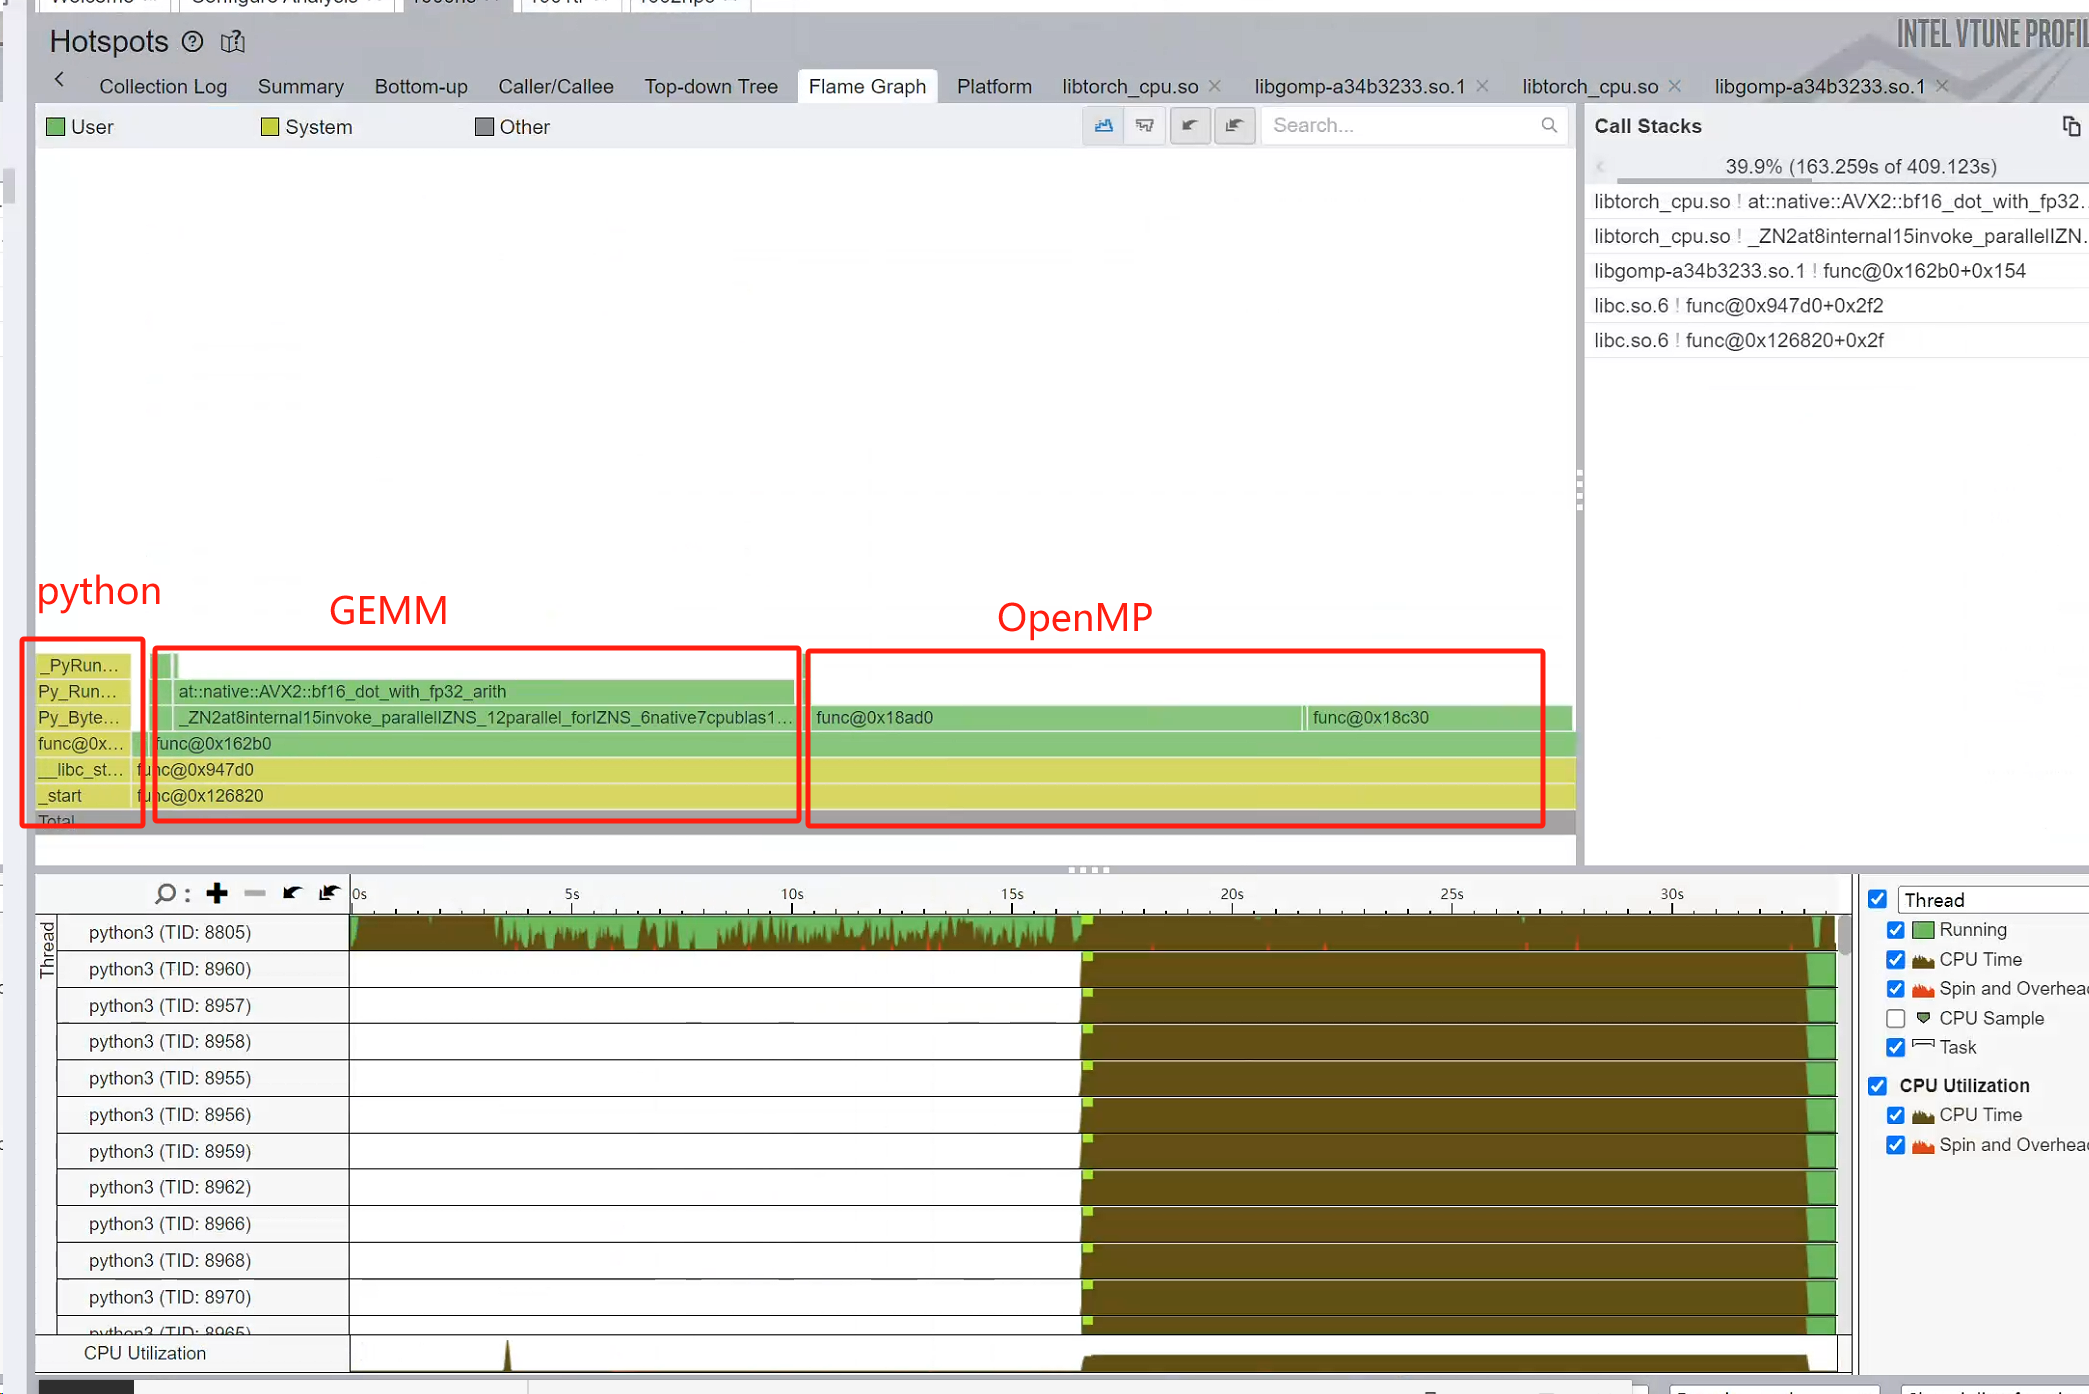Click the func@0x126820 flame bar
2089x1394 pixels.
(855, 795)
